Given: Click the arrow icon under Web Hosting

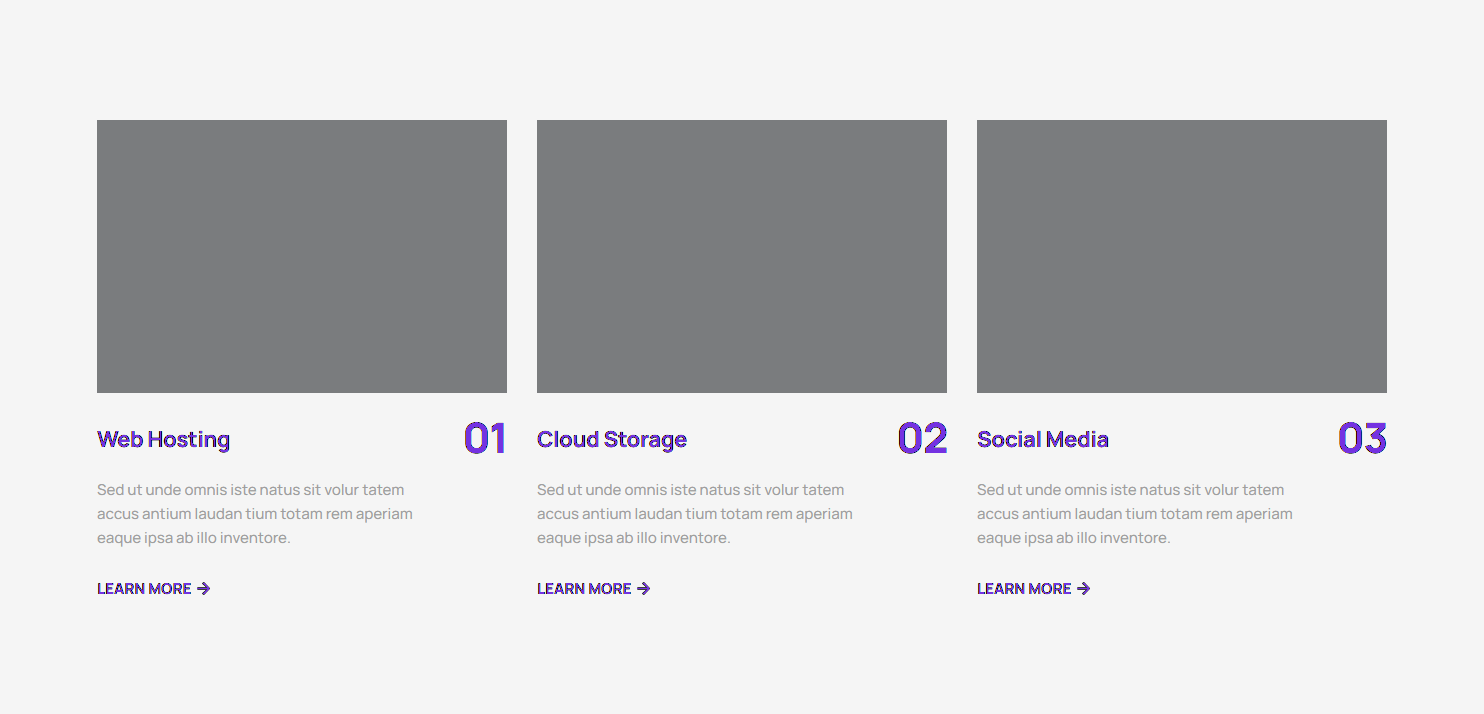Looking at the screenshot, I should (204, 589).
